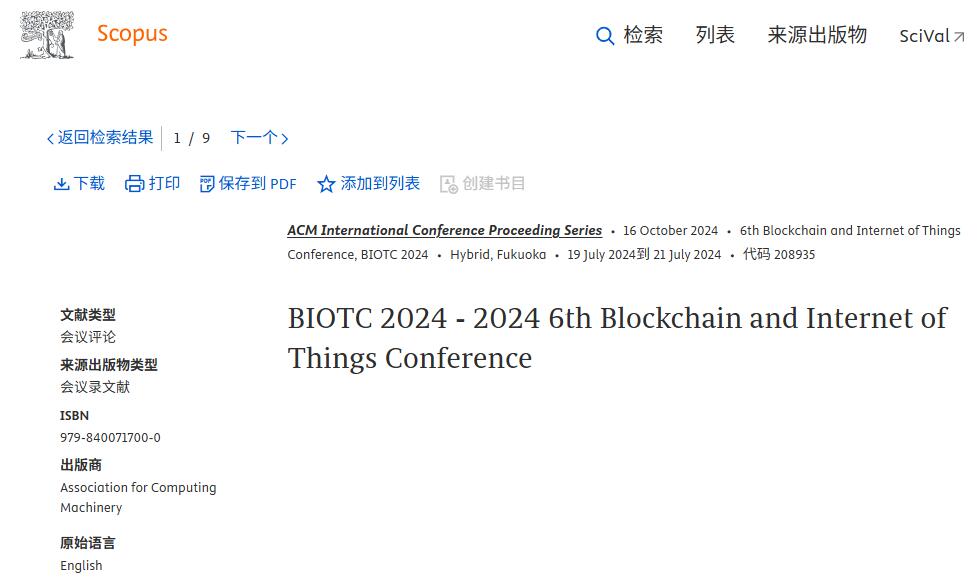
Task: Click the magnifying glass search icon
Action: [x=605, y=36]
